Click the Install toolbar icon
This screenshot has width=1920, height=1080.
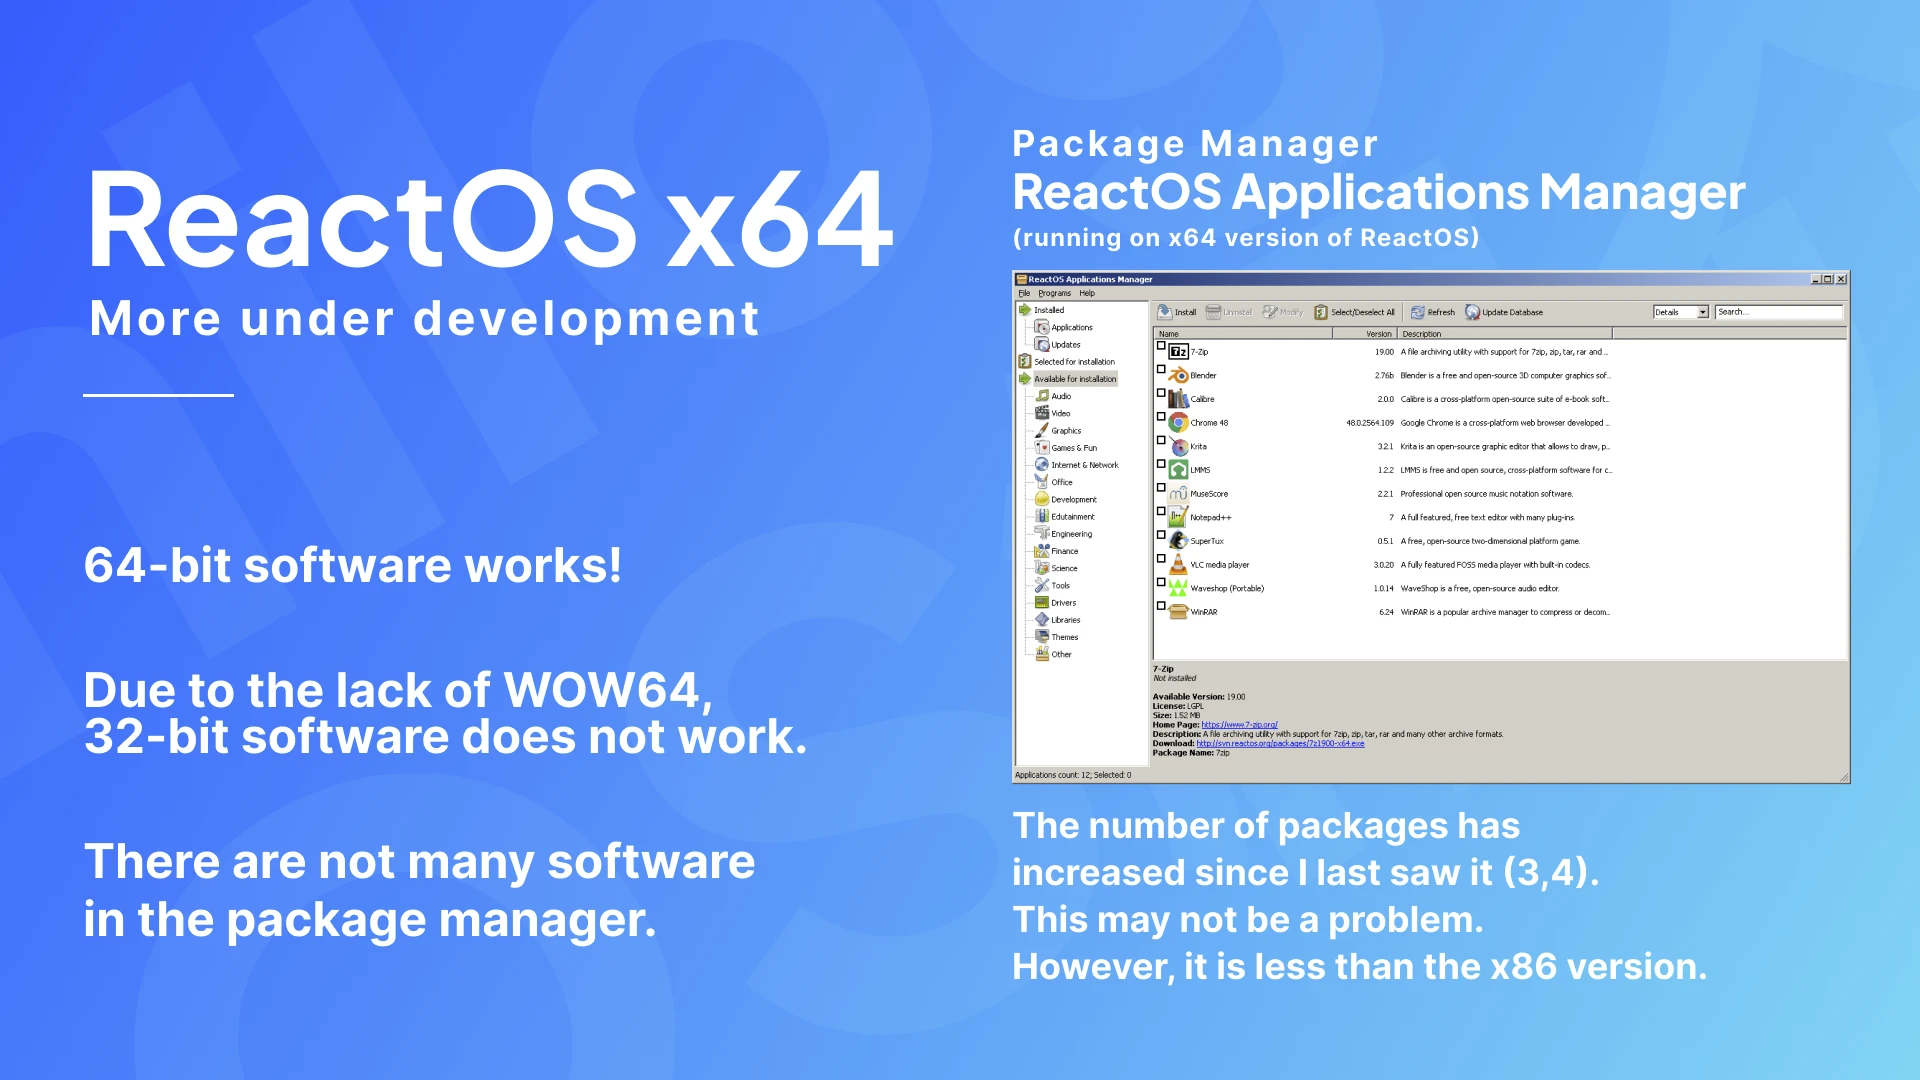point(1165,312)
